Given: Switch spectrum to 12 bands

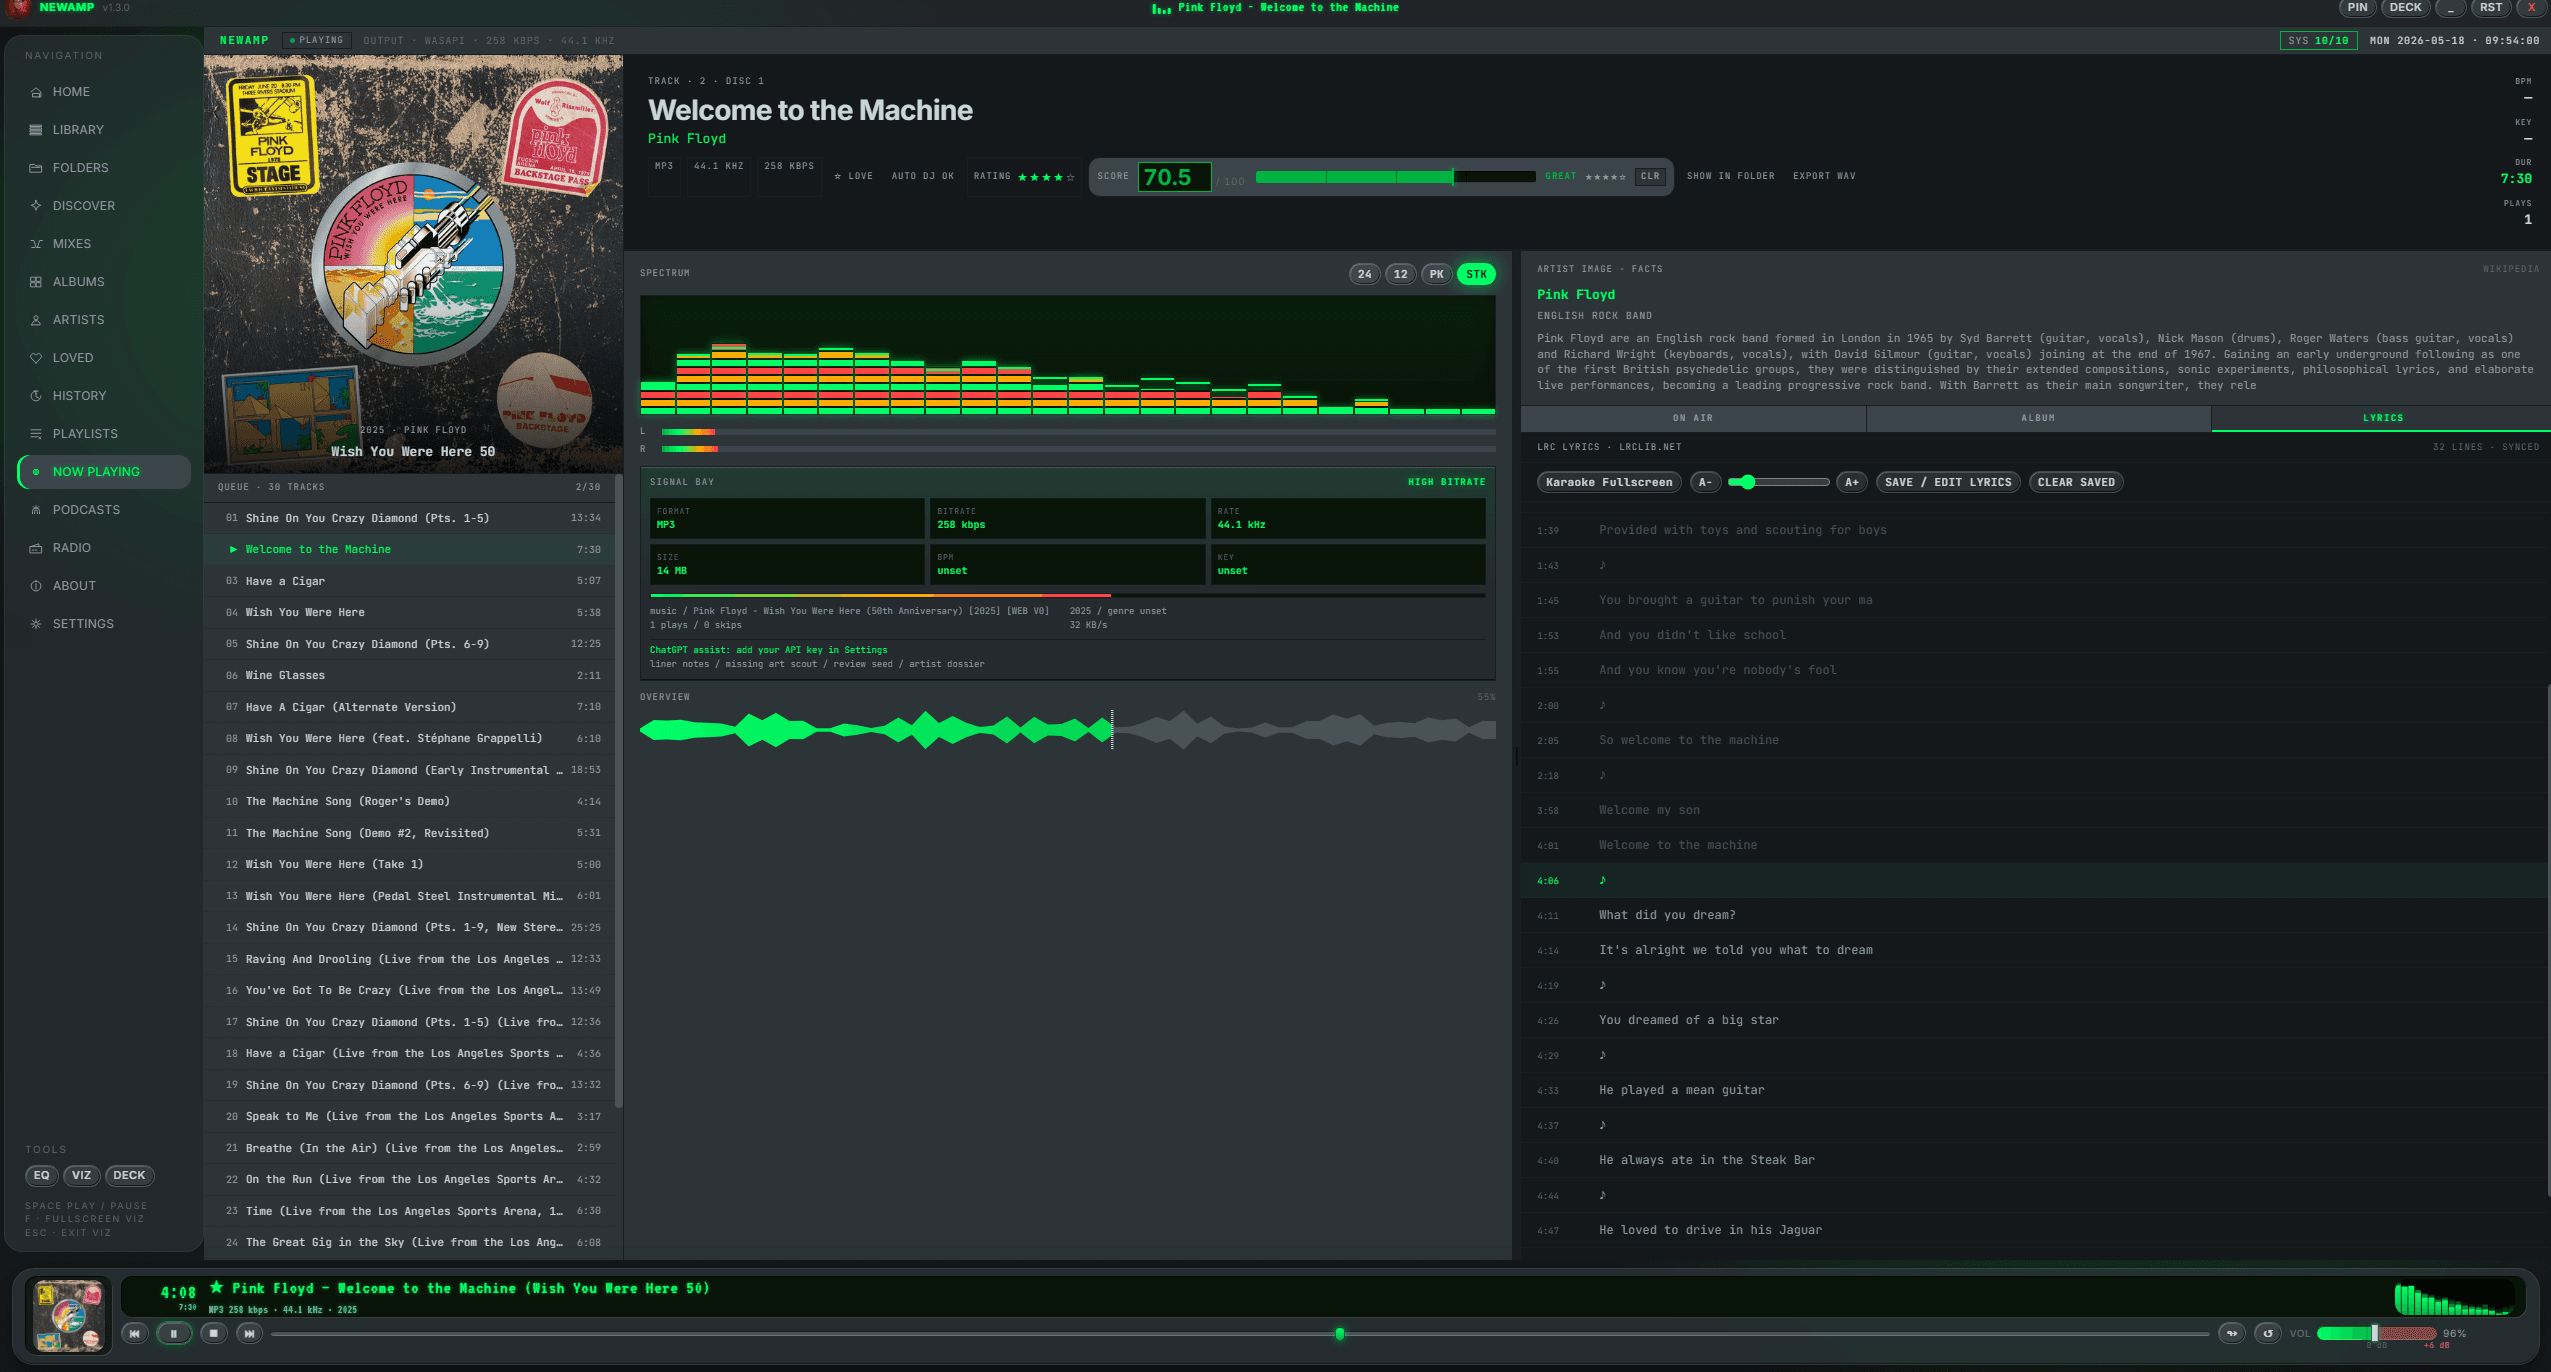Looking at the screenshot, I should (x=1400, y=274).
